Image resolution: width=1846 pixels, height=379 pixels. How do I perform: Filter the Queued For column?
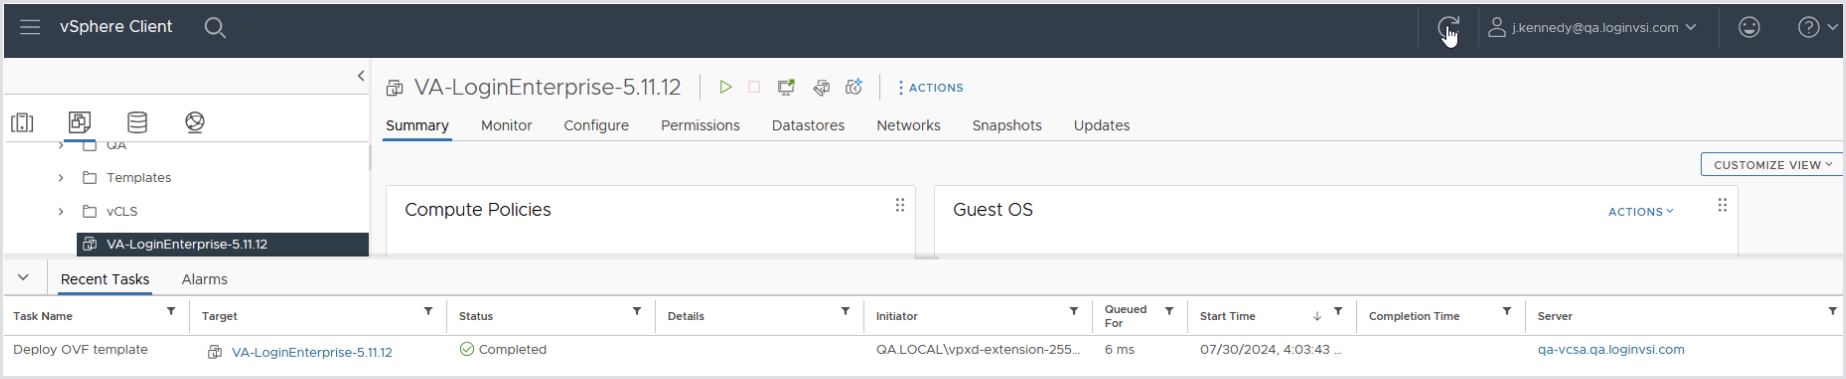(x=1169, y=312)
